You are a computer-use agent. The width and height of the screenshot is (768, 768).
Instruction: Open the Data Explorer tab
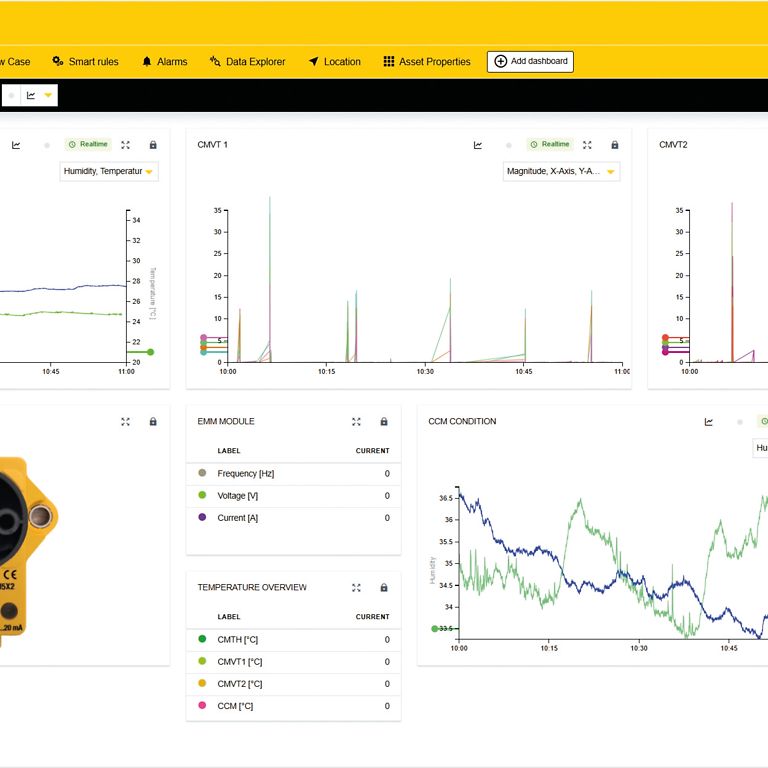247,62
